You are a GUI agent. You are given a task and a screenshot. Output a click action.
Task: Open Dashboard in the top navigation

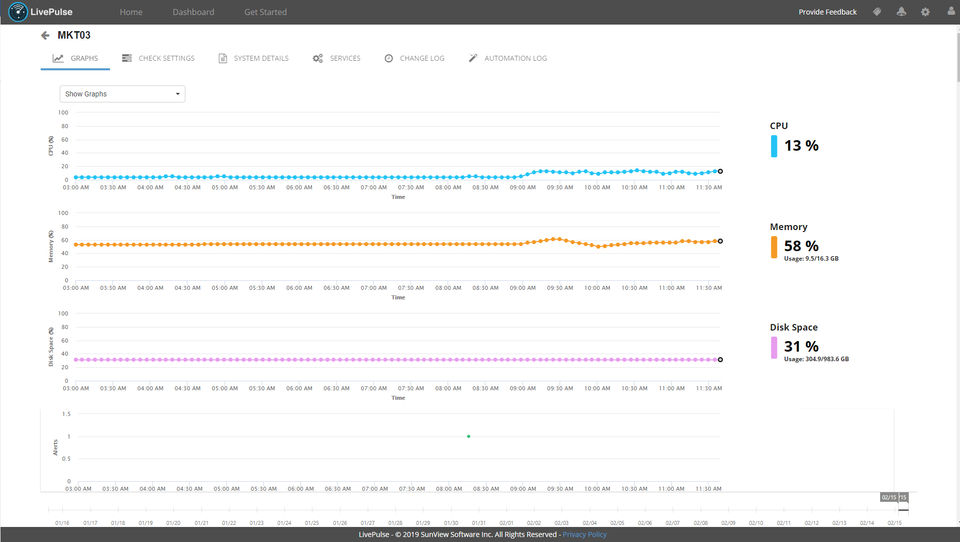(x=193, y=12)
